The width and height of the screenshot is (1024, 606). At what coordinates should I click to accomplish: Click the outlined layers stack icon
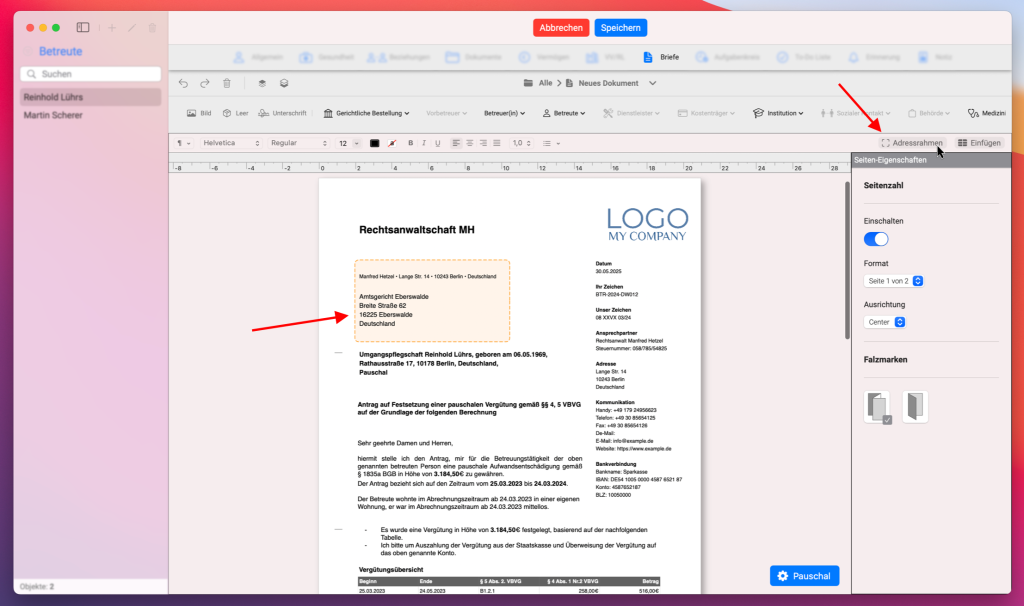click(284, 83)
